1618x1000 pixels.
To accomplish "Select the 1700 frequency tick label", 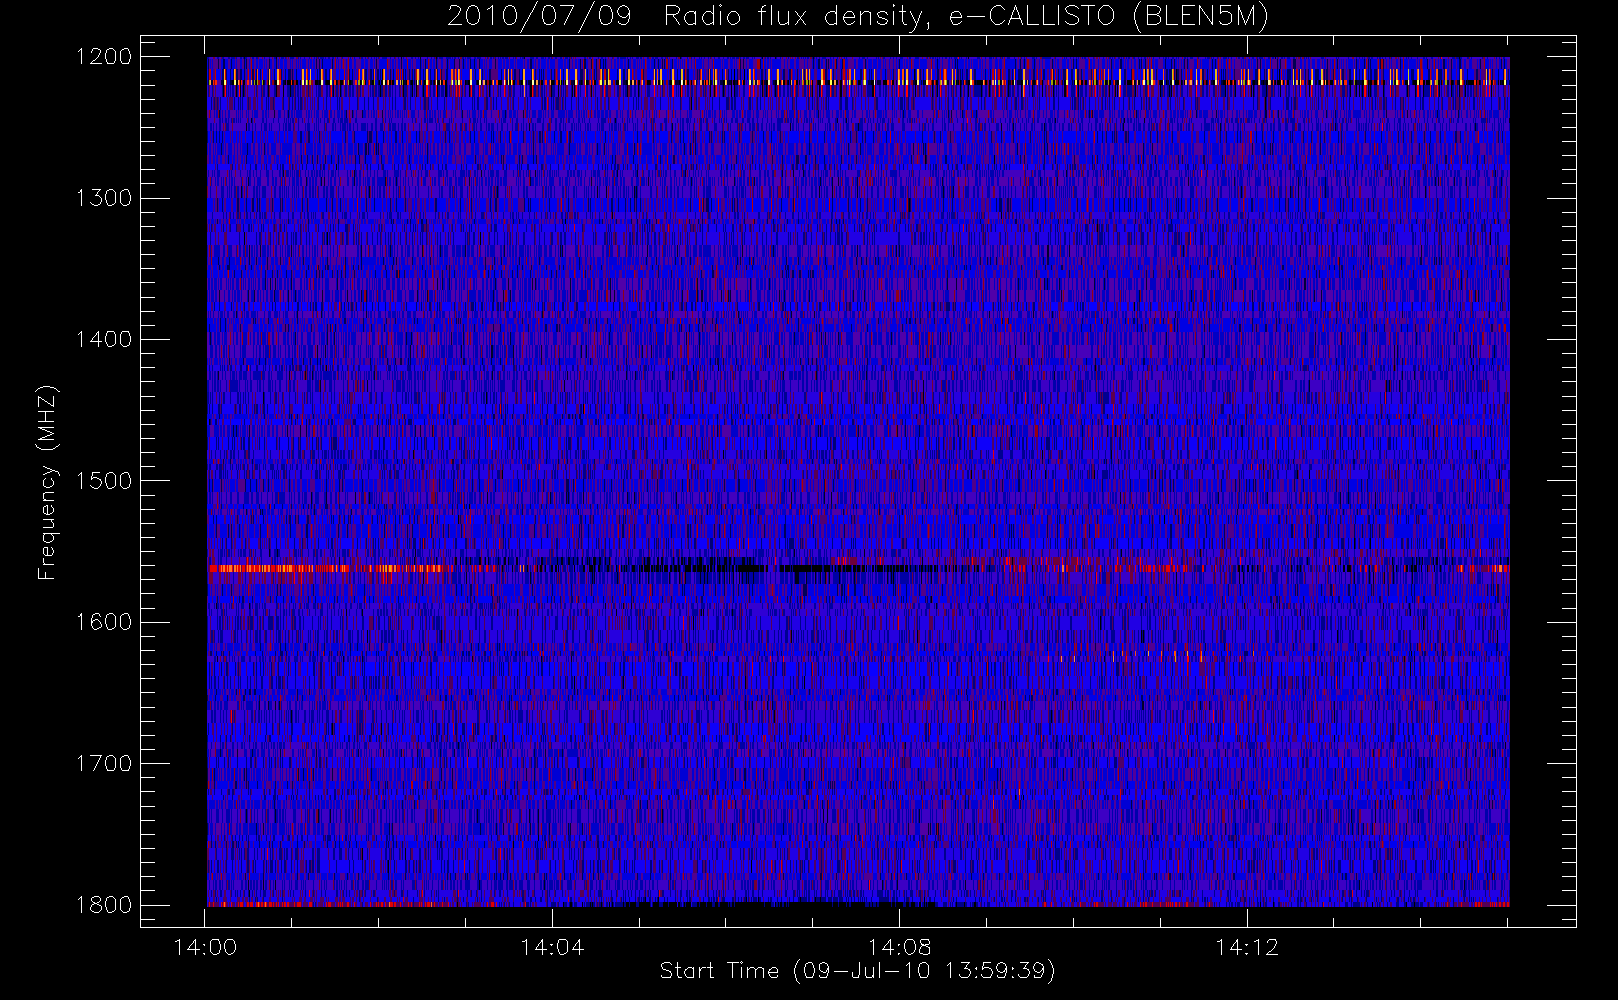I will coord(104,764).
